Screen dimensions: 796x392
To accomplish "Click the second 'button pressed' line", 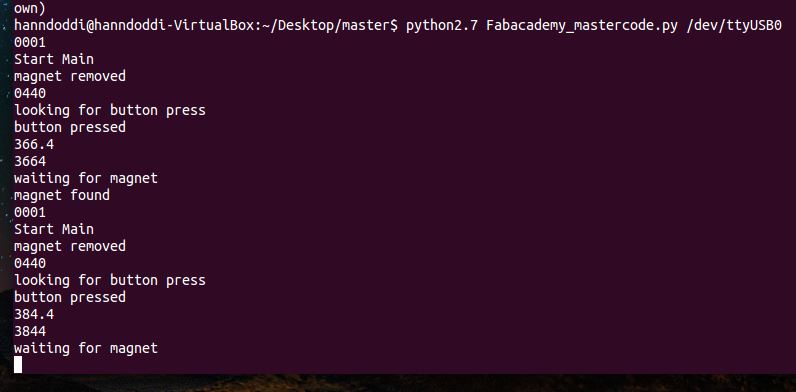I will [x=70, y=297].
